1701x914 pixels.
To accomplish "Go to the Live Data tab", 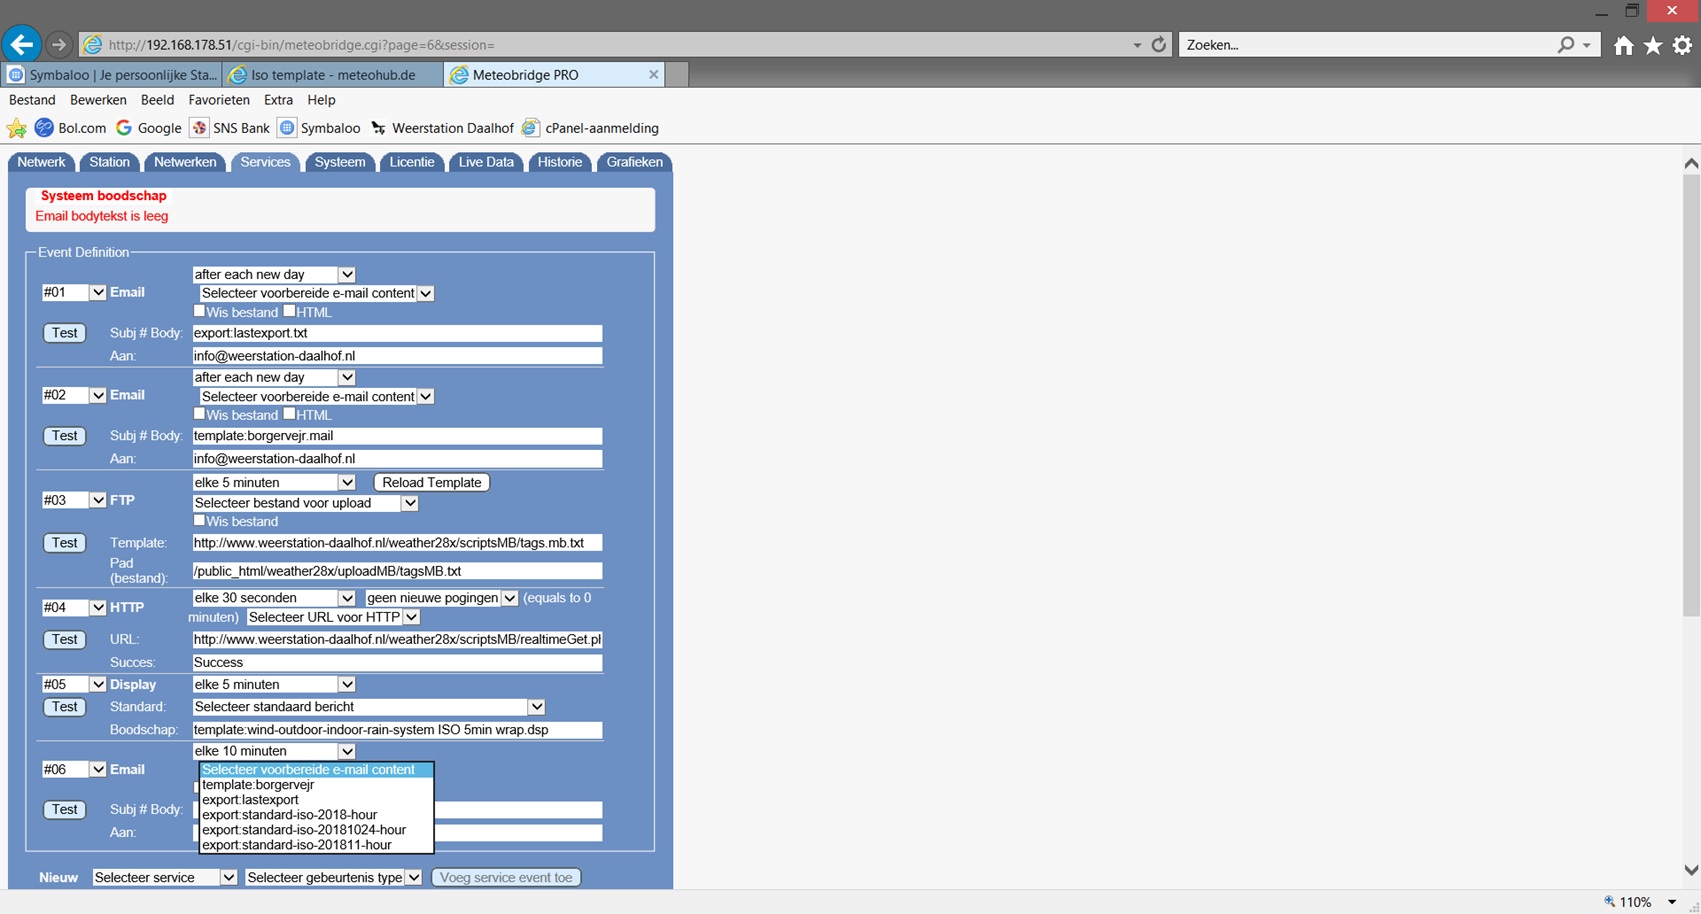I will (486, 162).
